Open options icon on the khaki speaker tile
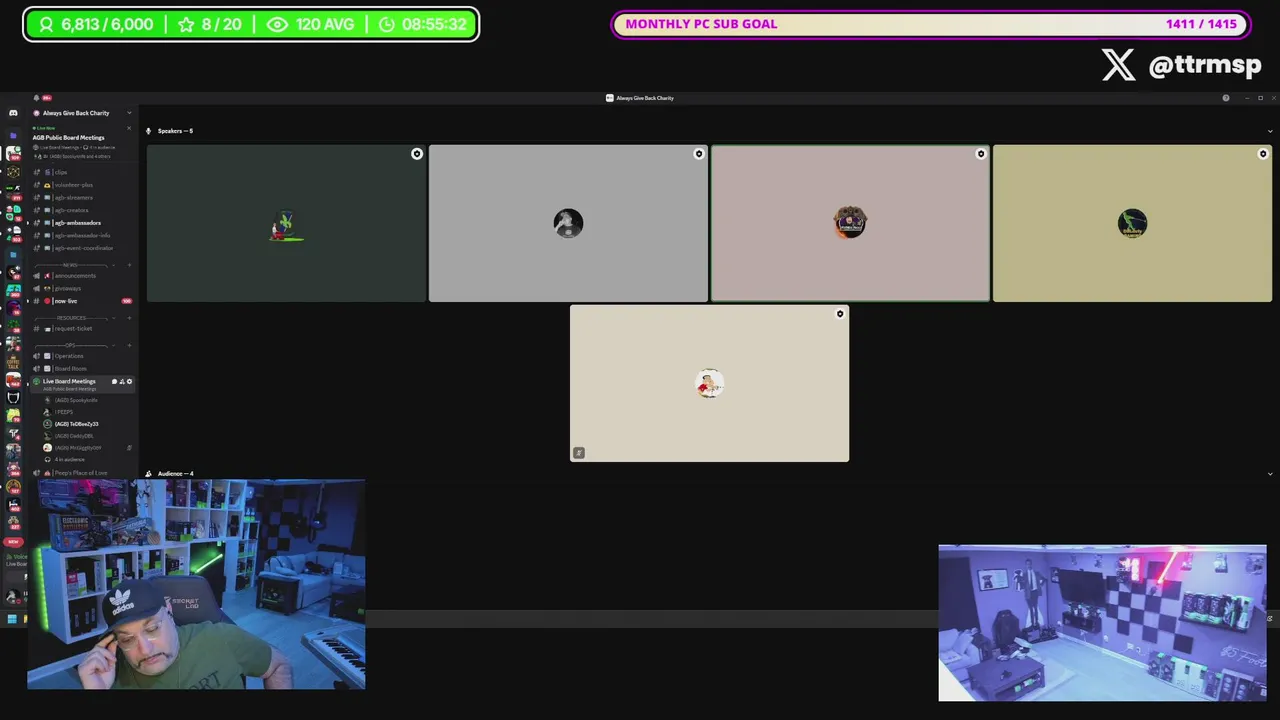 click(1263, 154)
